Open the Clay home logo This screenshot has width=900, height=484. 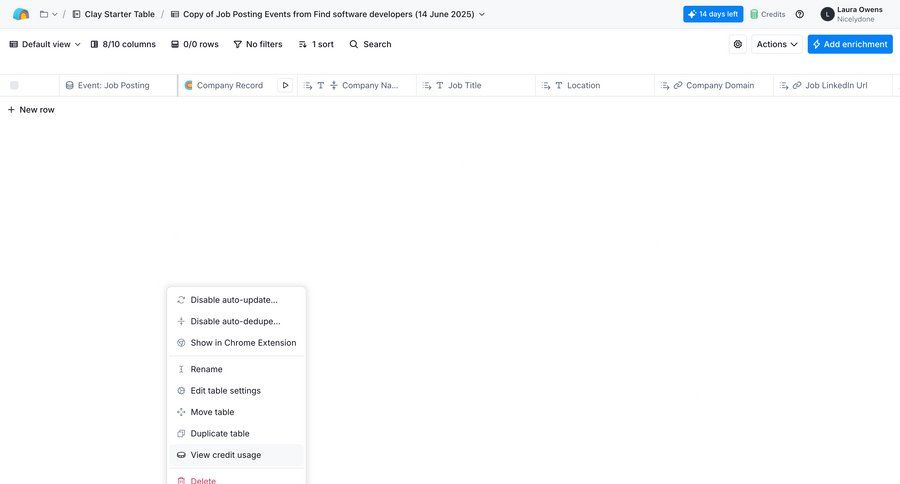pos(21,14)
